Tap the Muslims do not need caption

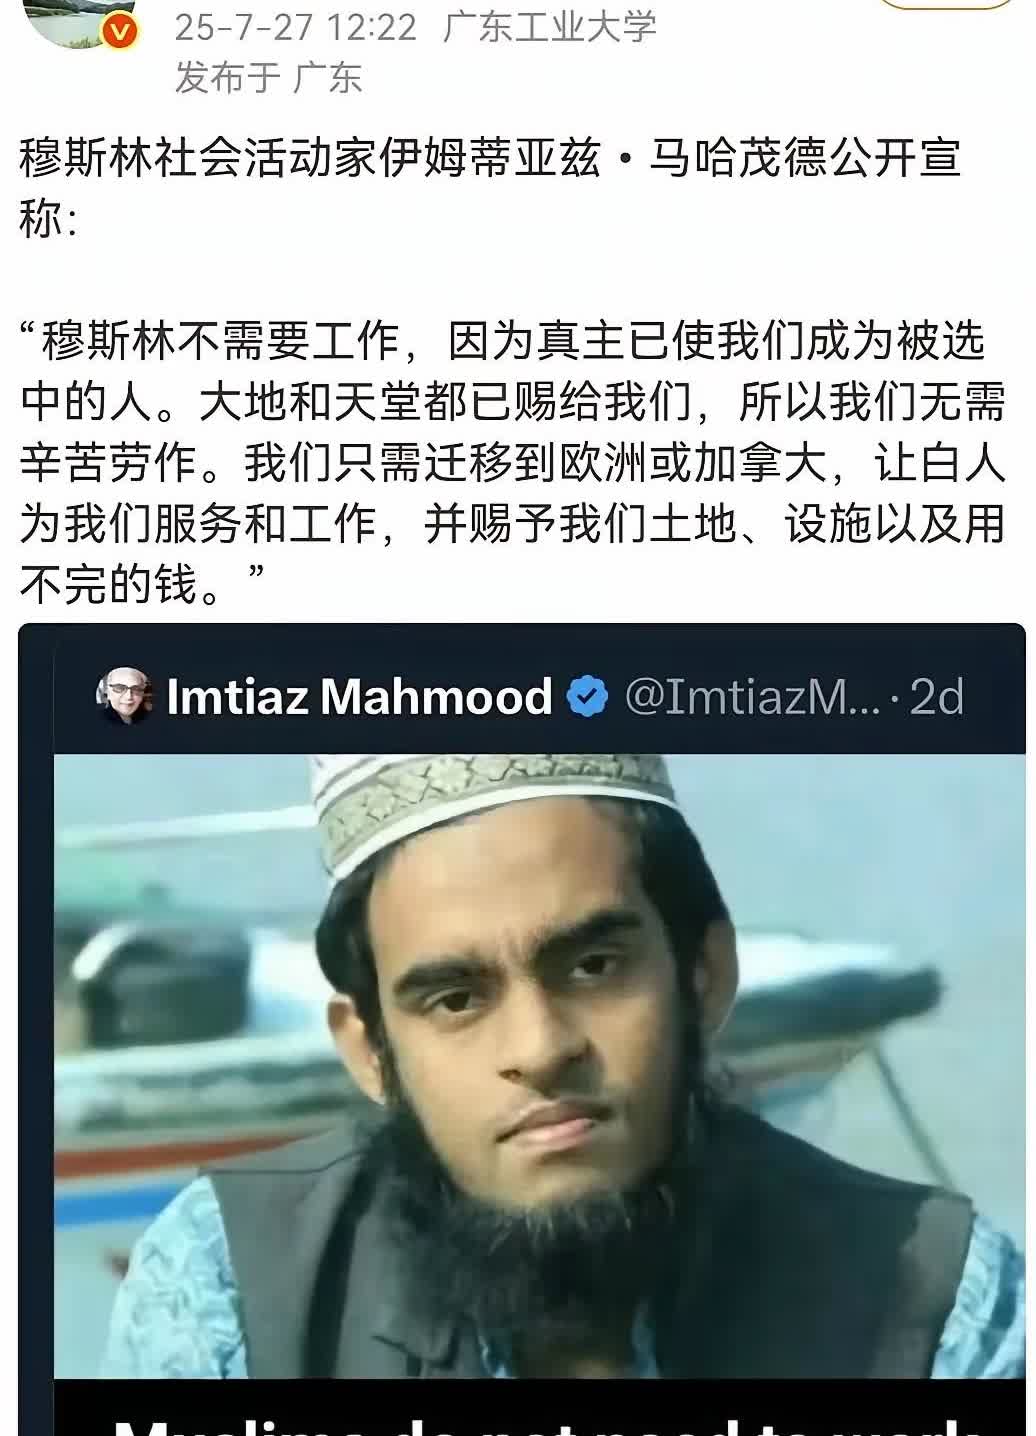540,1423
